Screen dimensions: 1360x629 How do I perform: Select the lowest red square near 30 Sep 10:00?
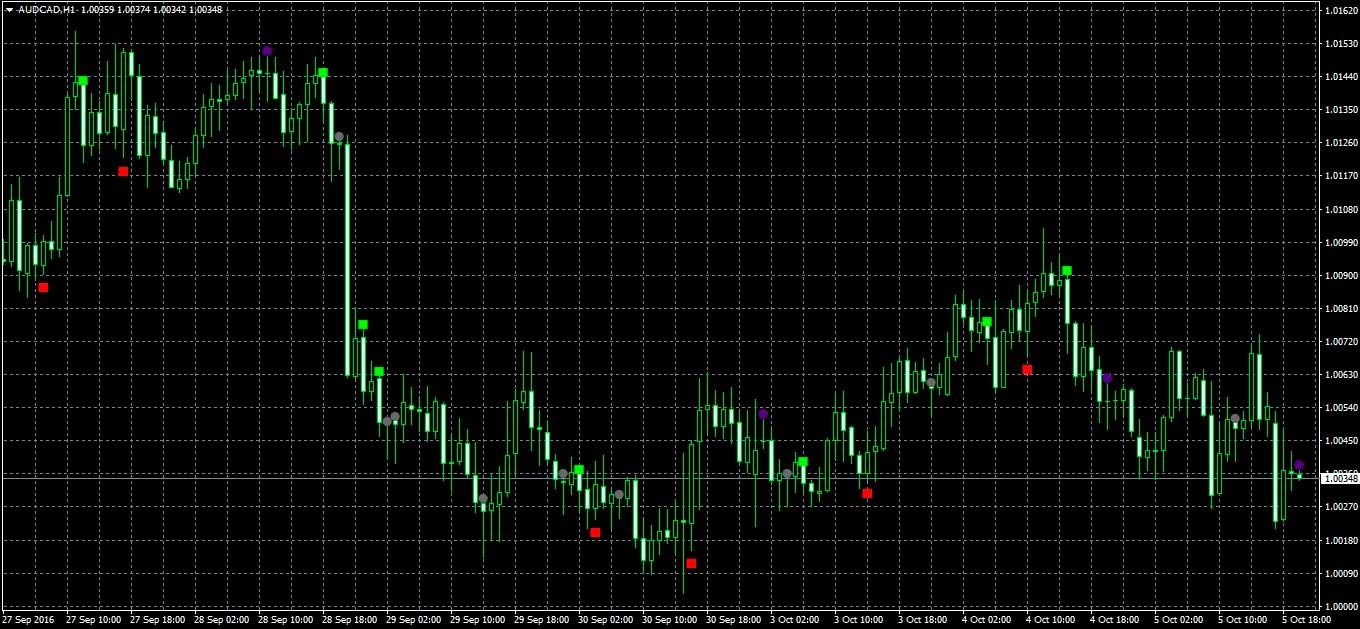(691, 563)
